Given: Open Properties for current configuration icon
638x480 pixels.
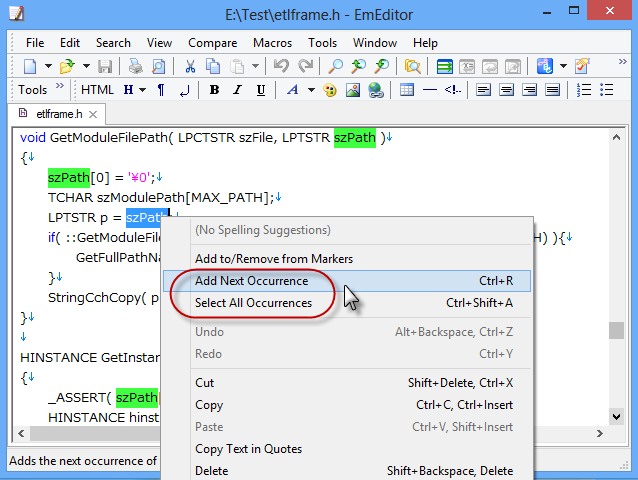Looking at the screenshot, I should tap(582, 66).
